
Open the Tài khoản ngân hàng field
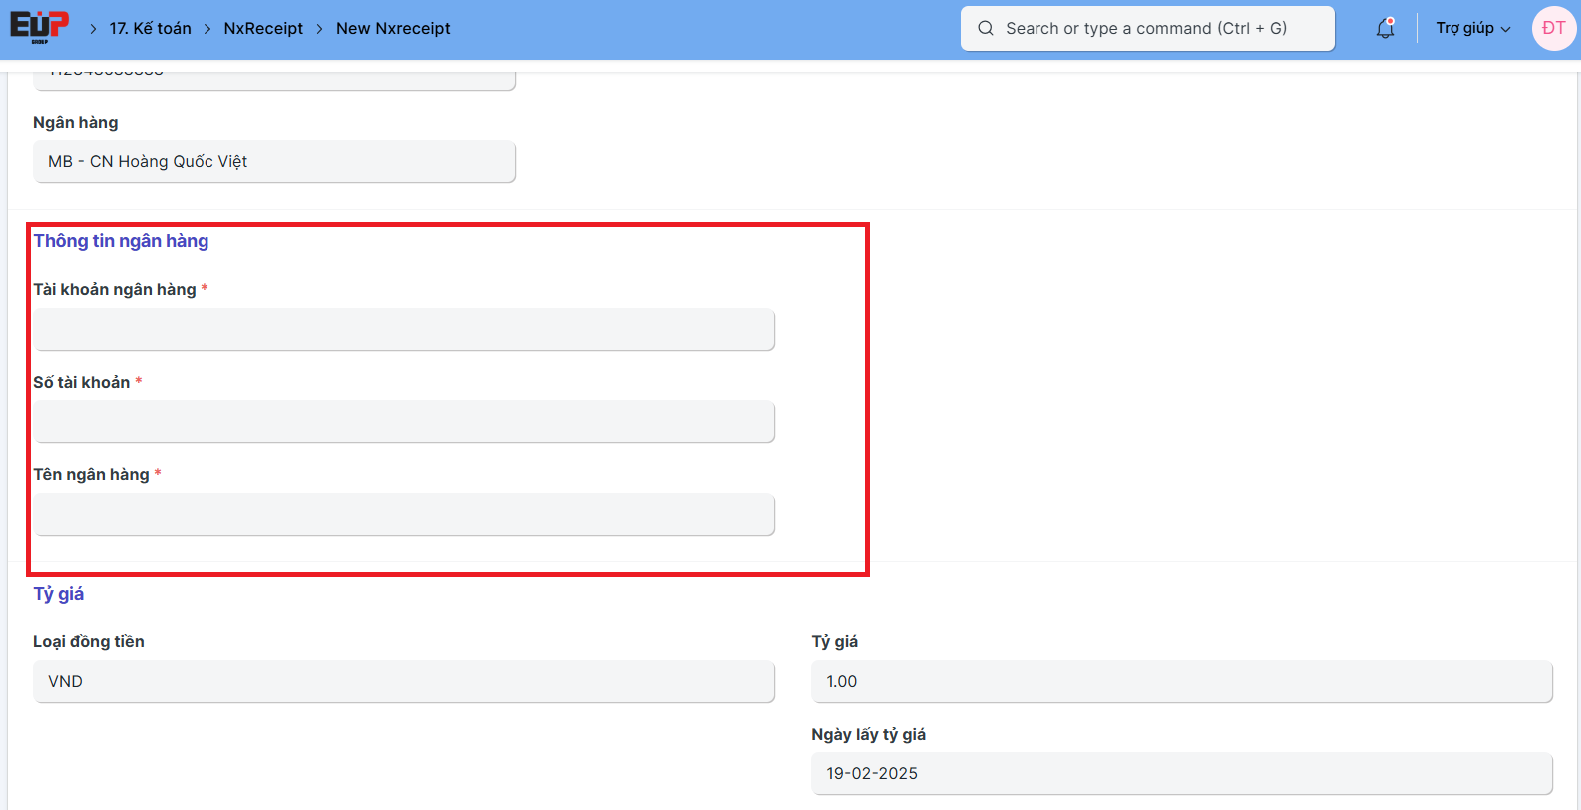click(404, 330)
